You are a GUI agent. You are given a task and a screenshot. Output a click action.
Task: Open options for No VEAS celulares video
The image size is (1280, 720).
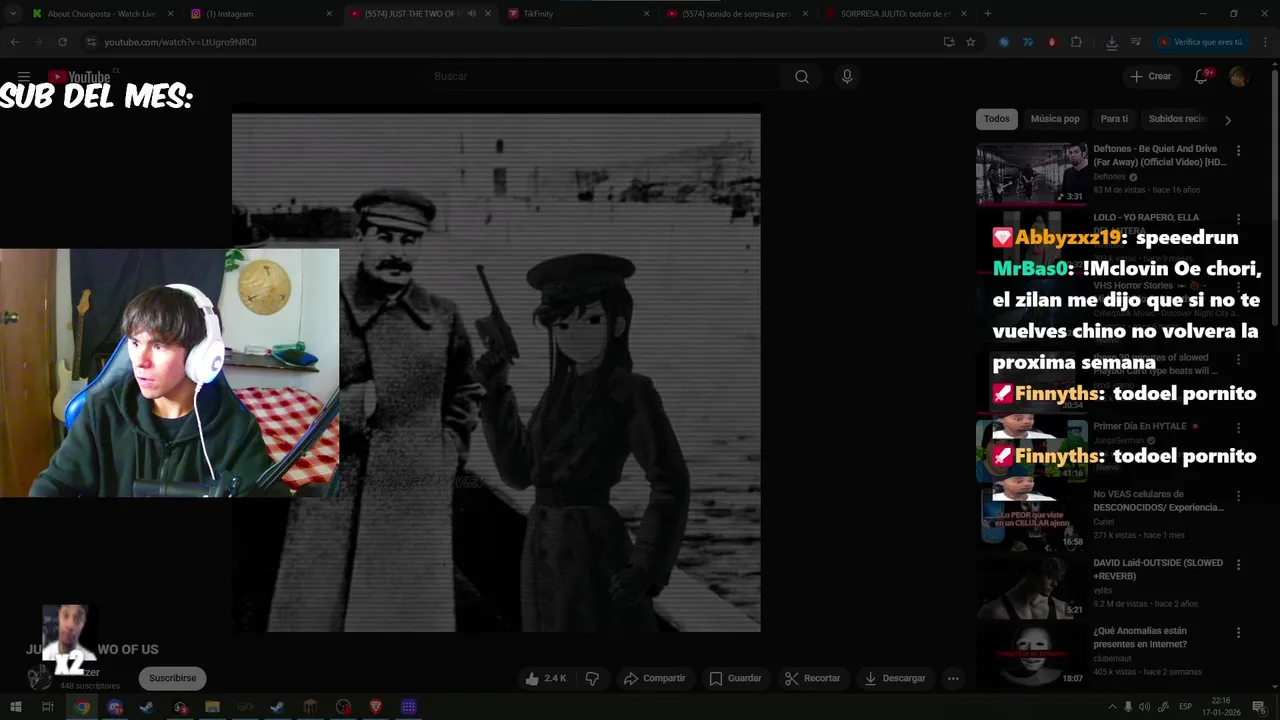pyautogui.click(x=1238, y=496)
